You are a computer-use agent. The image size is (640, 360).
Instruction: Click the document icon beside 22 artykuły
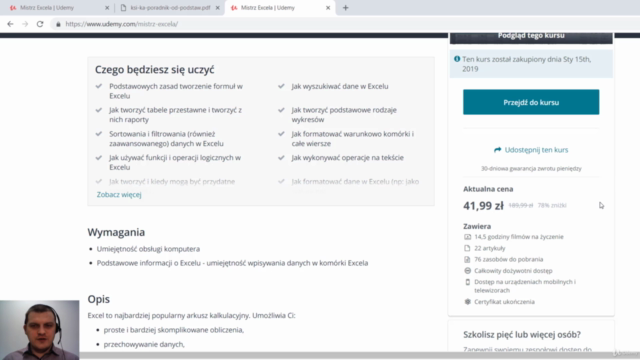click(467, 248)
